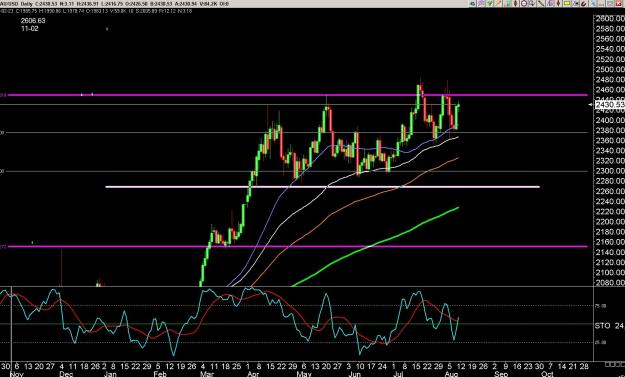Click the magnet-shaped toolbar icon
Screen dimensions: 625x377
tap(584, 4)
